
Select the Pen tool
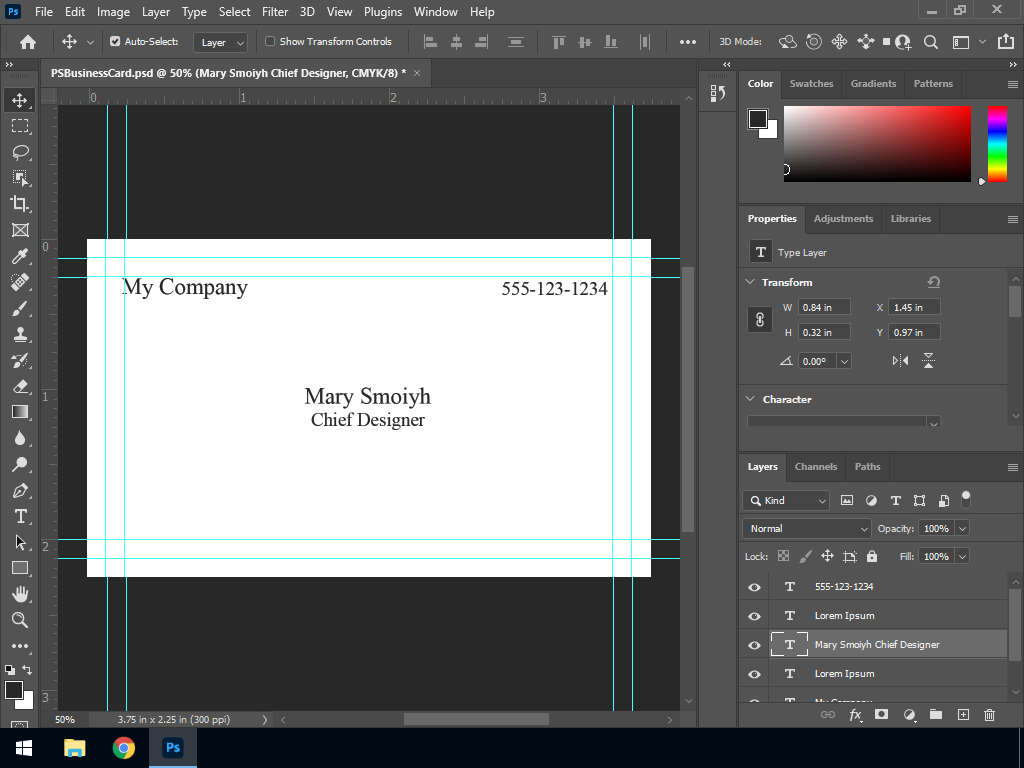click(x=20, y=491)
